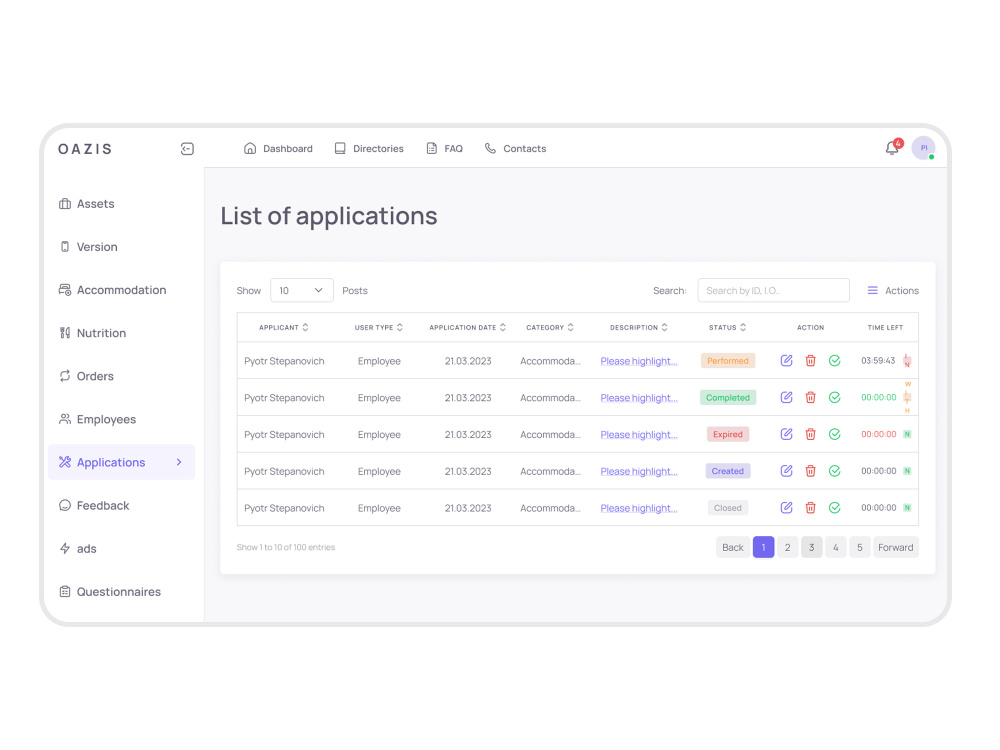The width and height of the screenshot is (1000, 750).
Task: Open Employees in the sidebar
Action: [x=98, y=419]
